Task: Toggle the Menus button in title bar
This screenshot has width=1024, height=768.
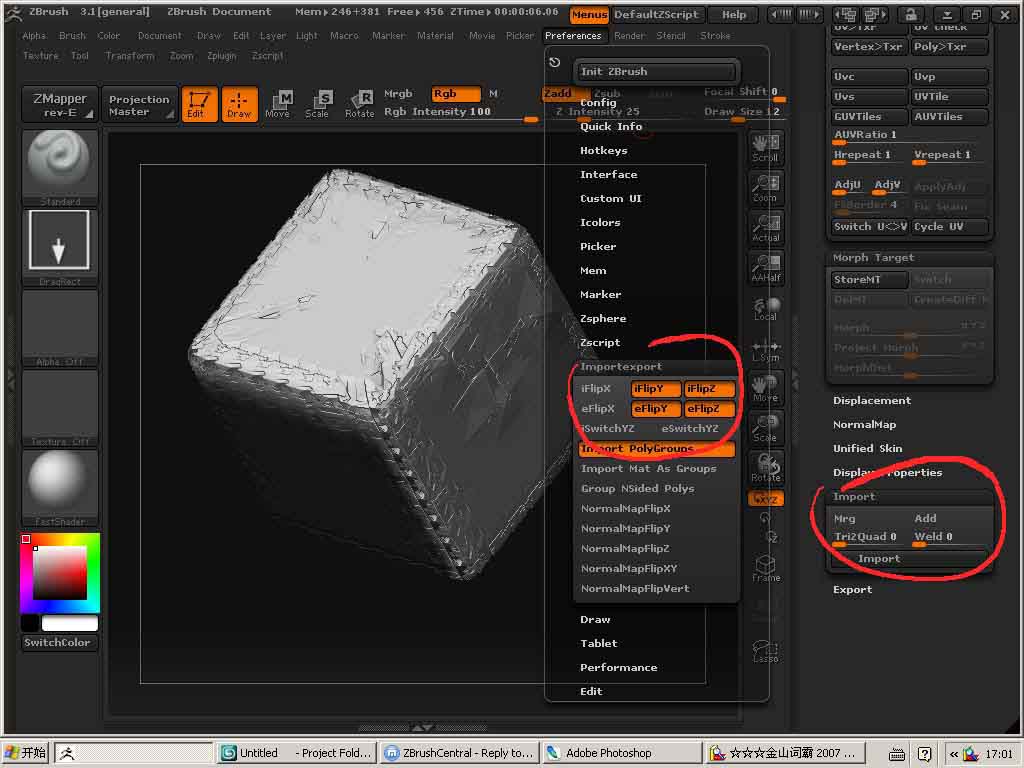Action: (x=589, y=14)
